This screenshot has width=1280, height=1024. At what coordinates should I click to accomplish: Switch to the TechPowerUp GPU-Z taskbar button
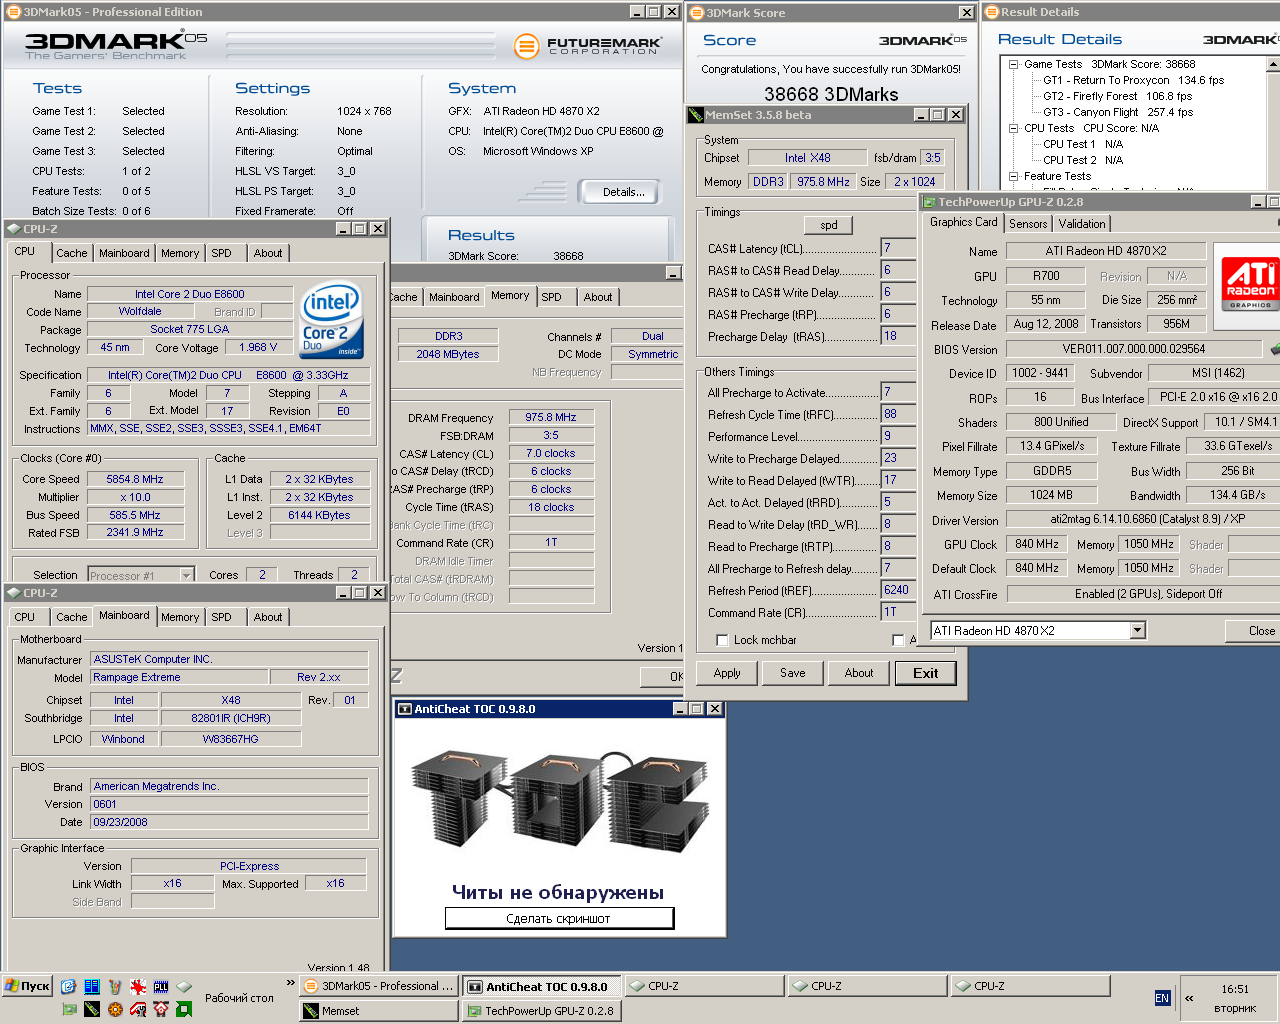[542, 1011]
